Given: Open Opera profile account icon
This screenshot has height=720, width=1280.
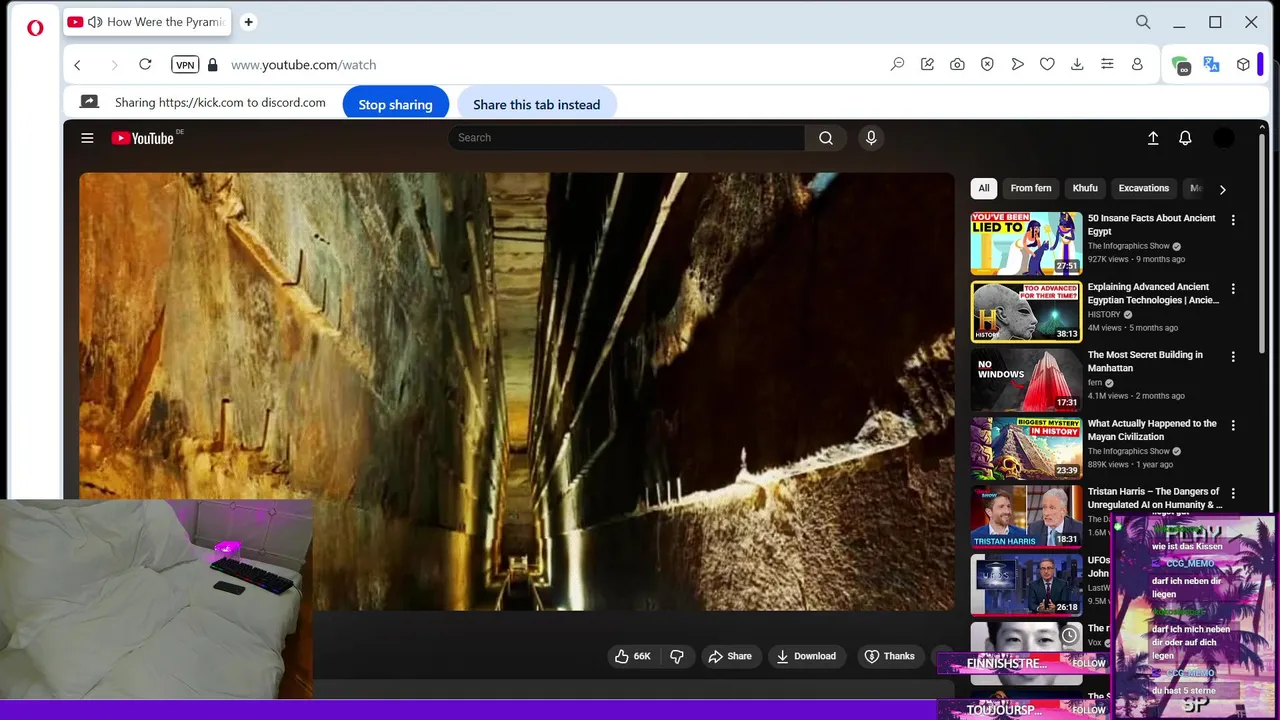Looking at the screenshot, I should coord(1137,64).
